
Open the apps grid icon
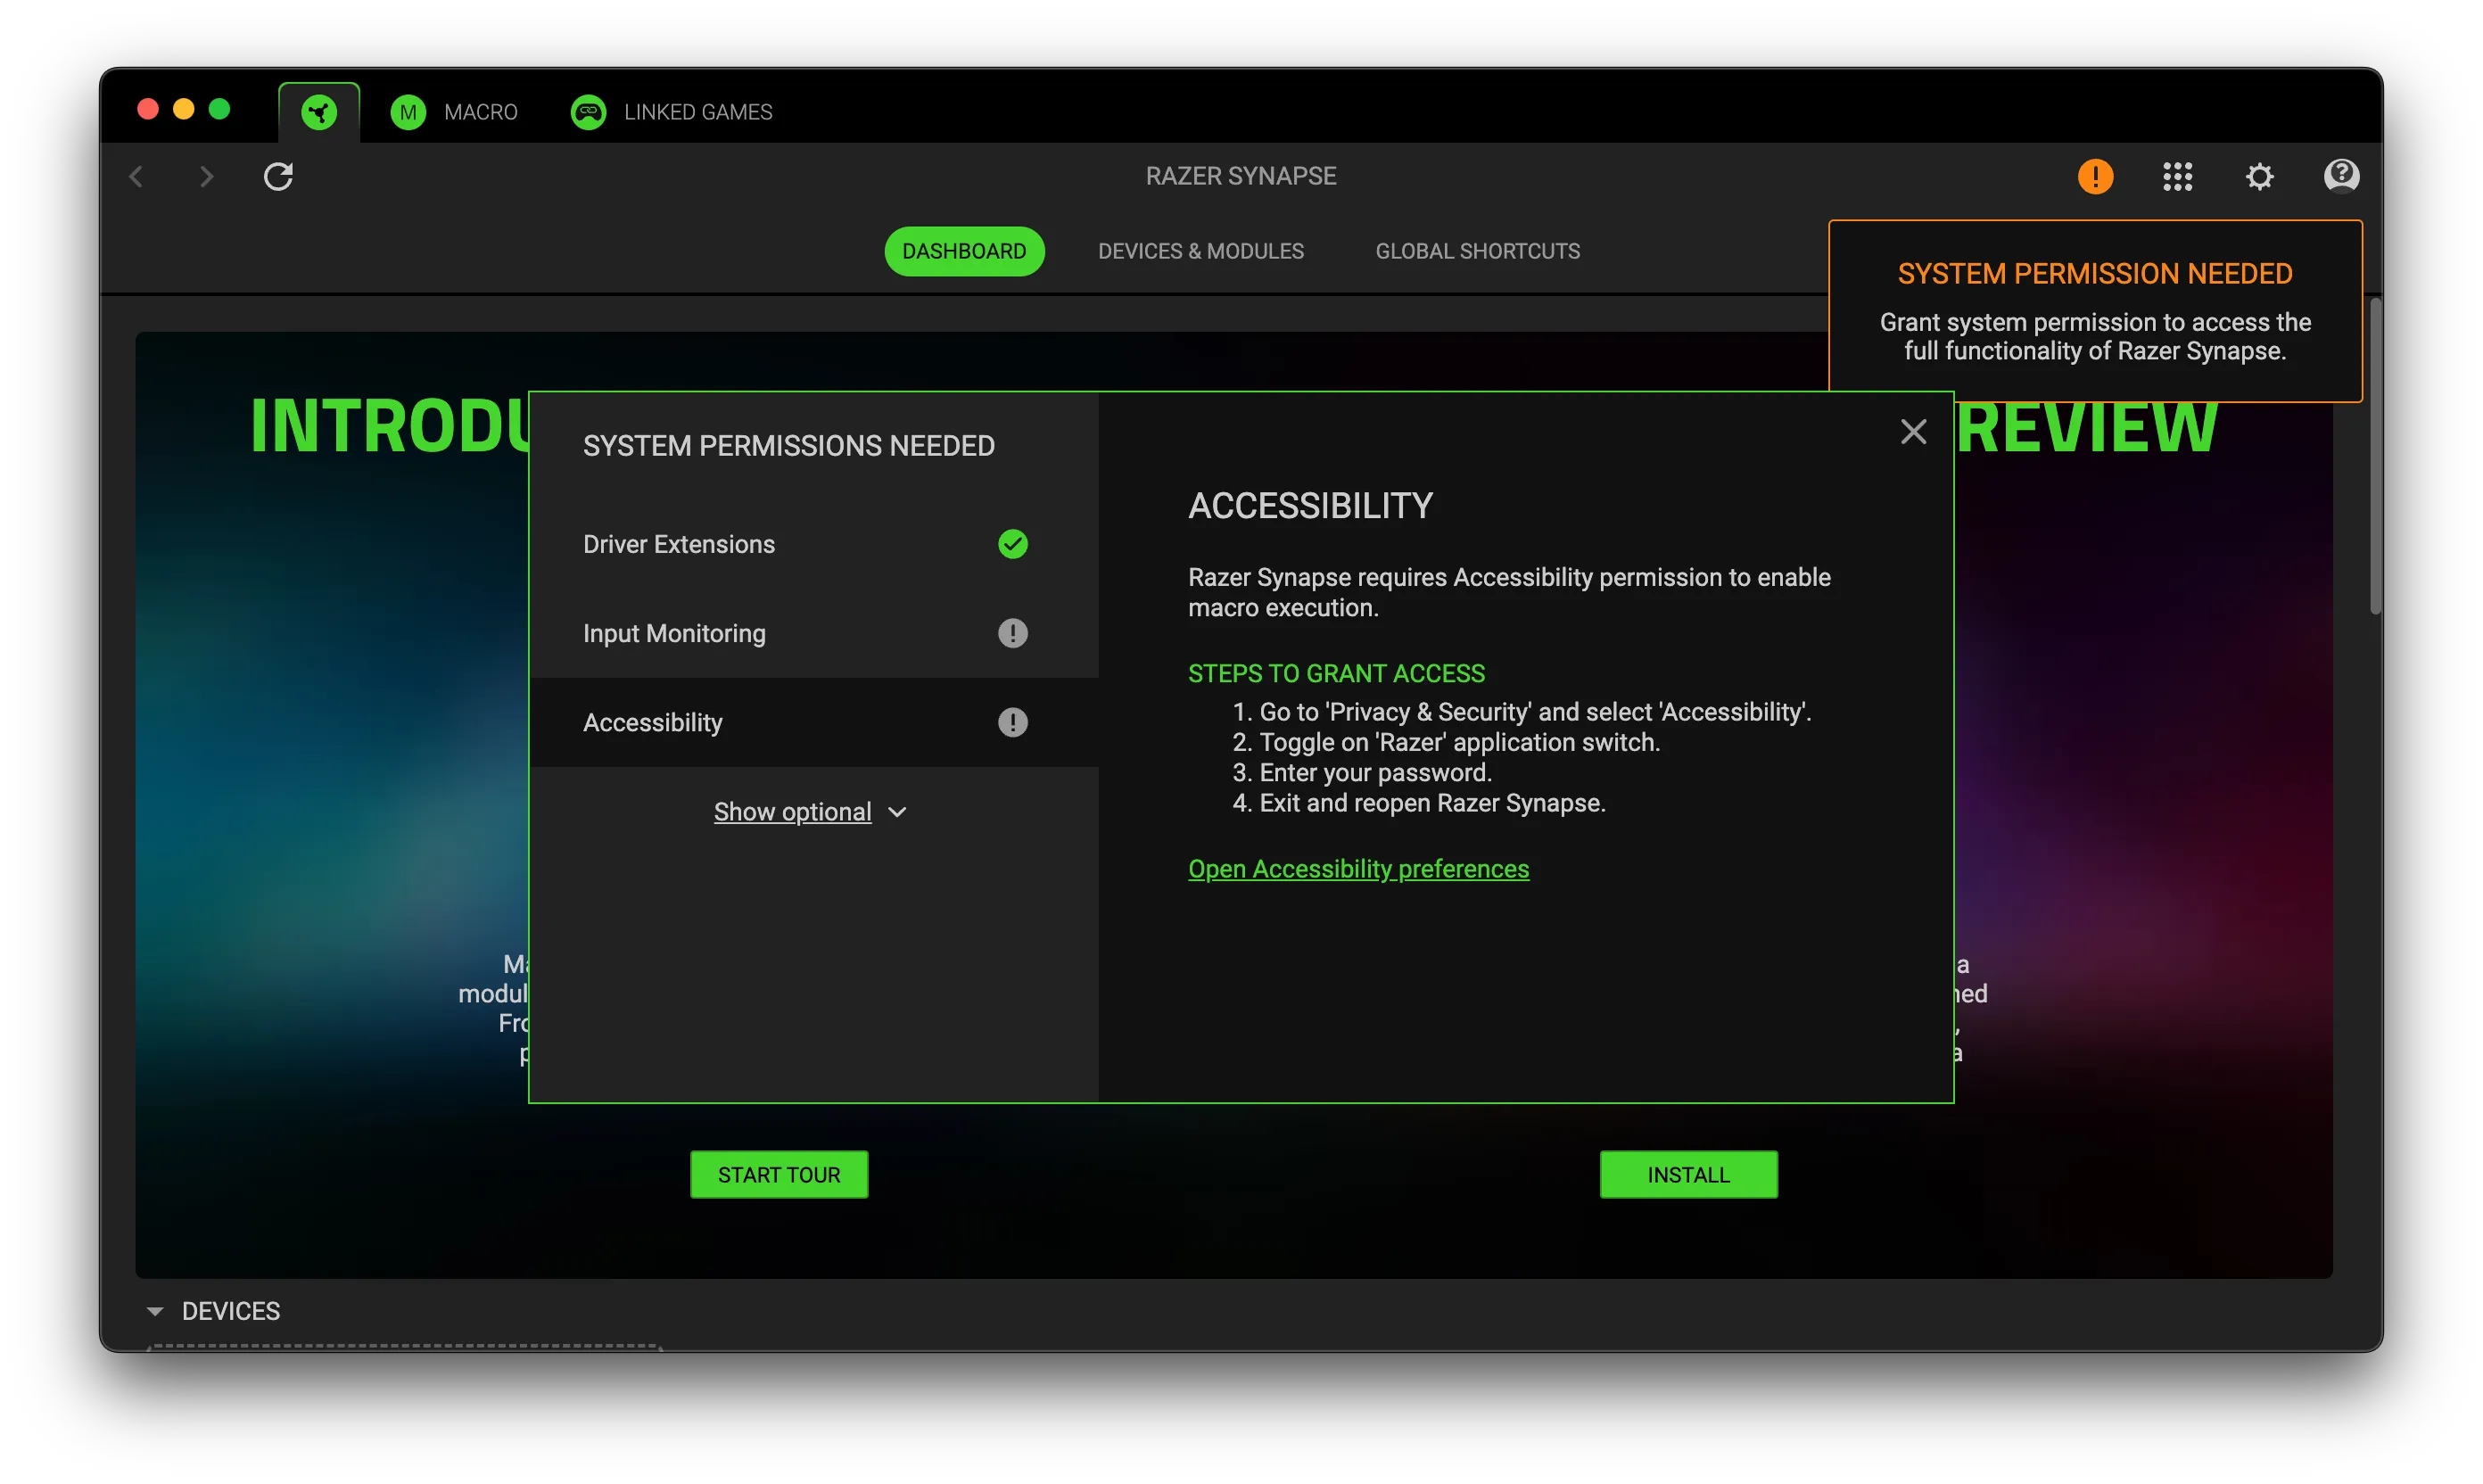click(2178, 176)
